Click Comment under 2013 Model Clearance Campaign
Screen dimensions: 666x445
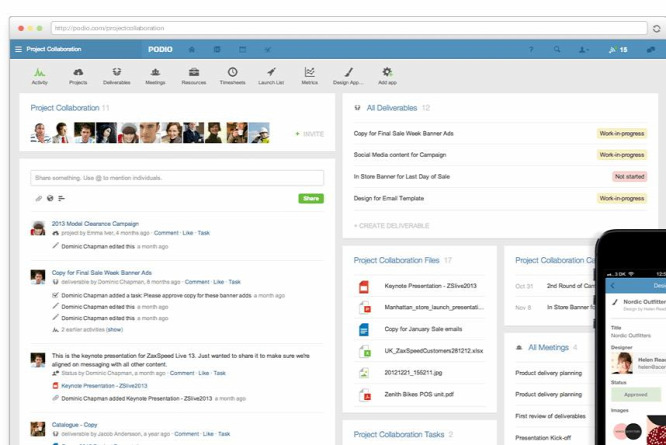point(166,233)
